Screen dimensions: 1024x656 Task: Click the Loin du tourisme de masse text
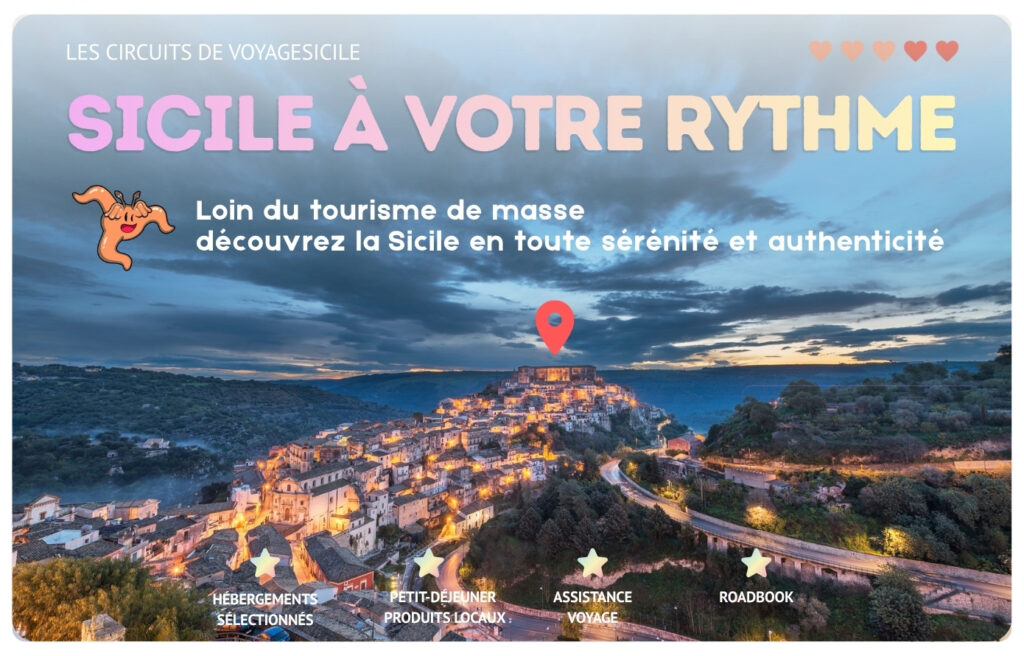click(x=390, y=211)
